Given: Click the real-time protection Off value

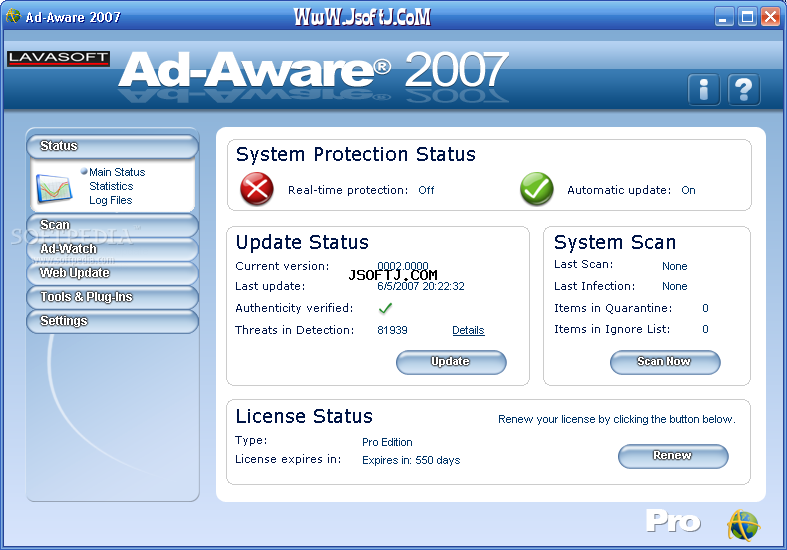Looking at the screenshot, I should click(x=426, y=190).
